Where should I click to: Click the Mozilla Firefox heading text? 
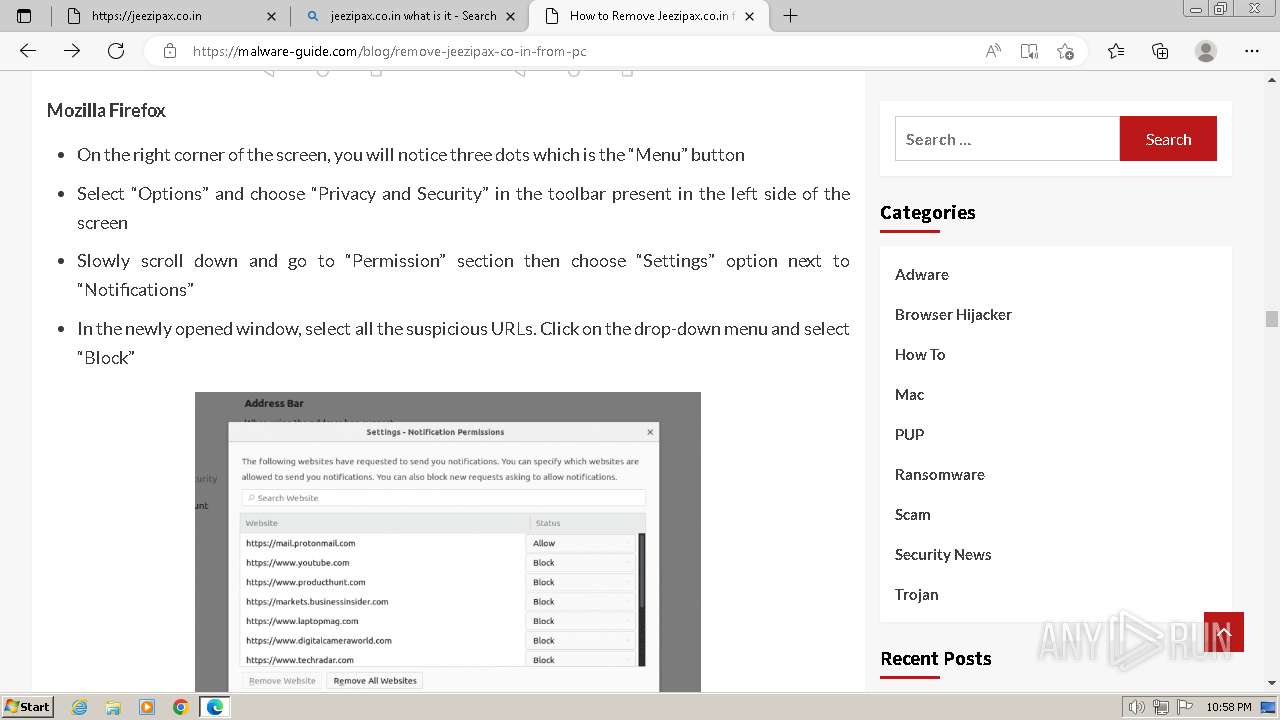click(x=106, y=110)
